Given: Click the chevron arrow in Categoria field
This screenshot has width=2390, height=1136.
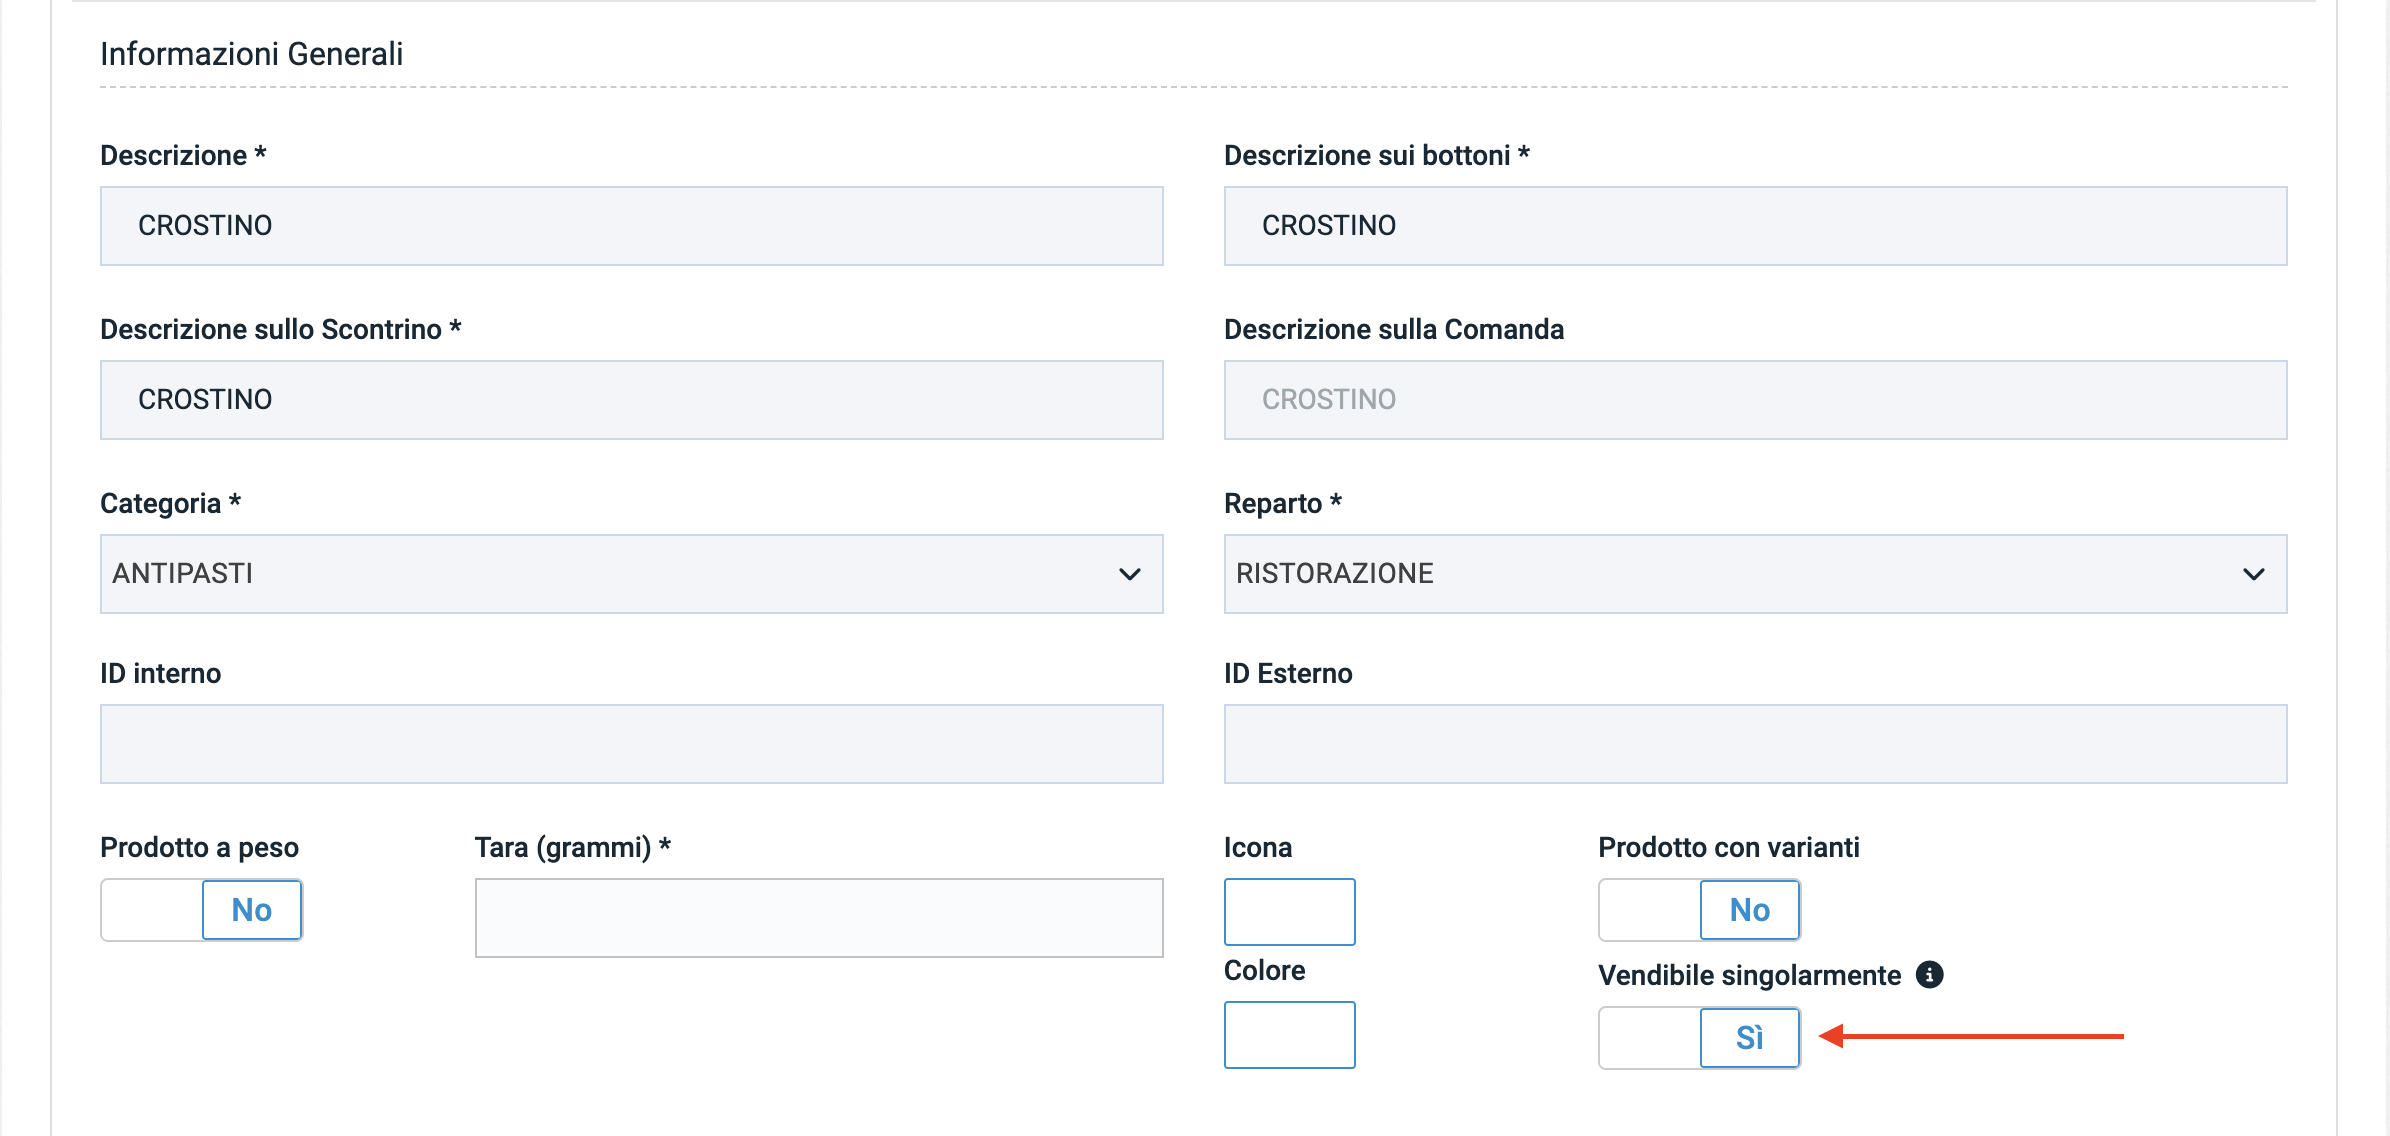Looking at the screenshot, I should point(1130,574).
